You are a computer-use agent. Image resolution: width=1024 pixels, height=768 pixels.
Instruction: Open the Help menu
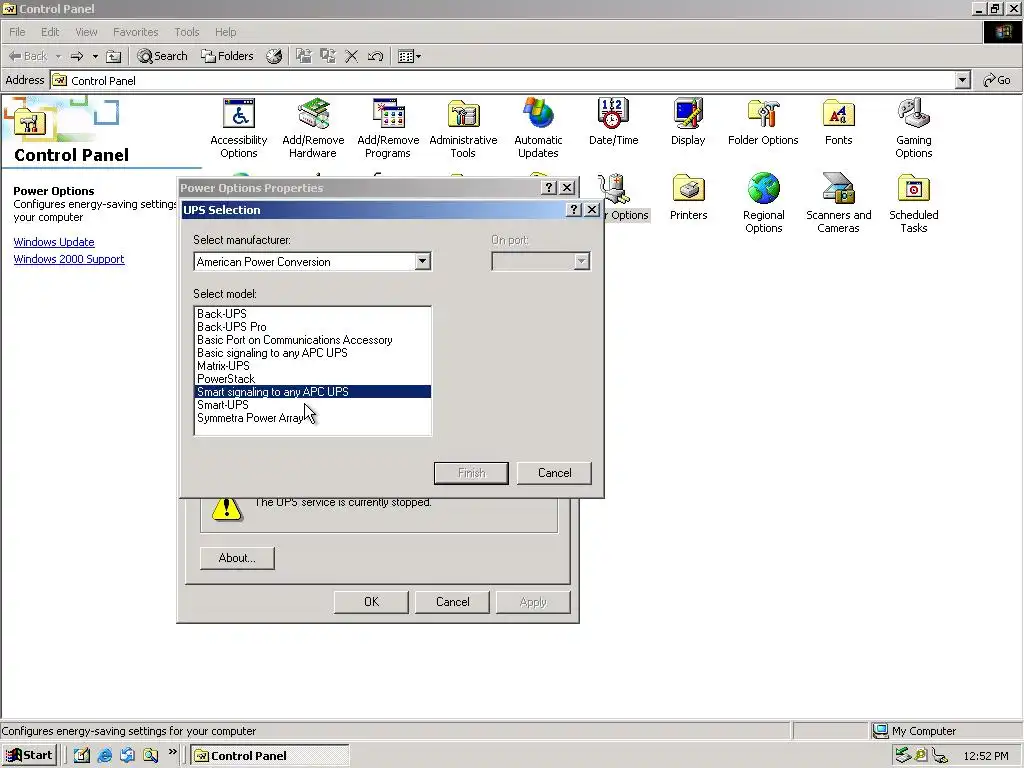pos(225,32)
